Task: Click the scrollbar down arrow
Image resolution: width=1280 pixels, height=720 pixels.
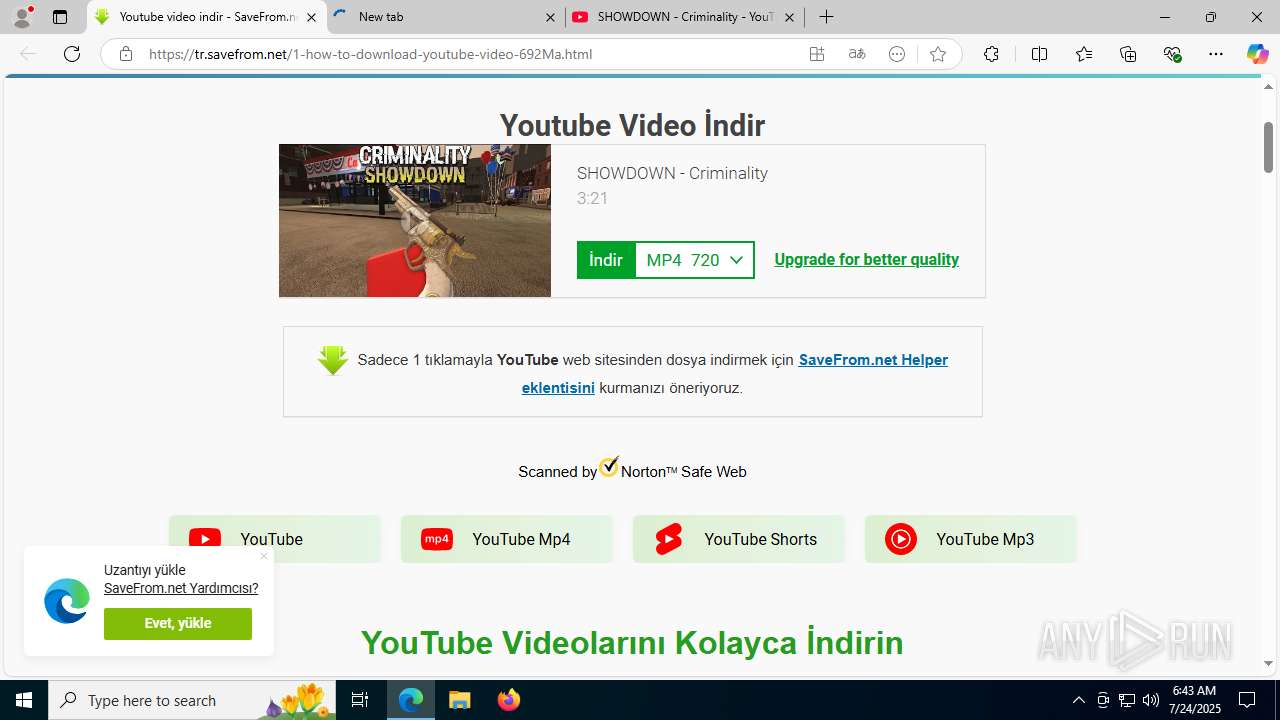Action: pos(1268,663)
